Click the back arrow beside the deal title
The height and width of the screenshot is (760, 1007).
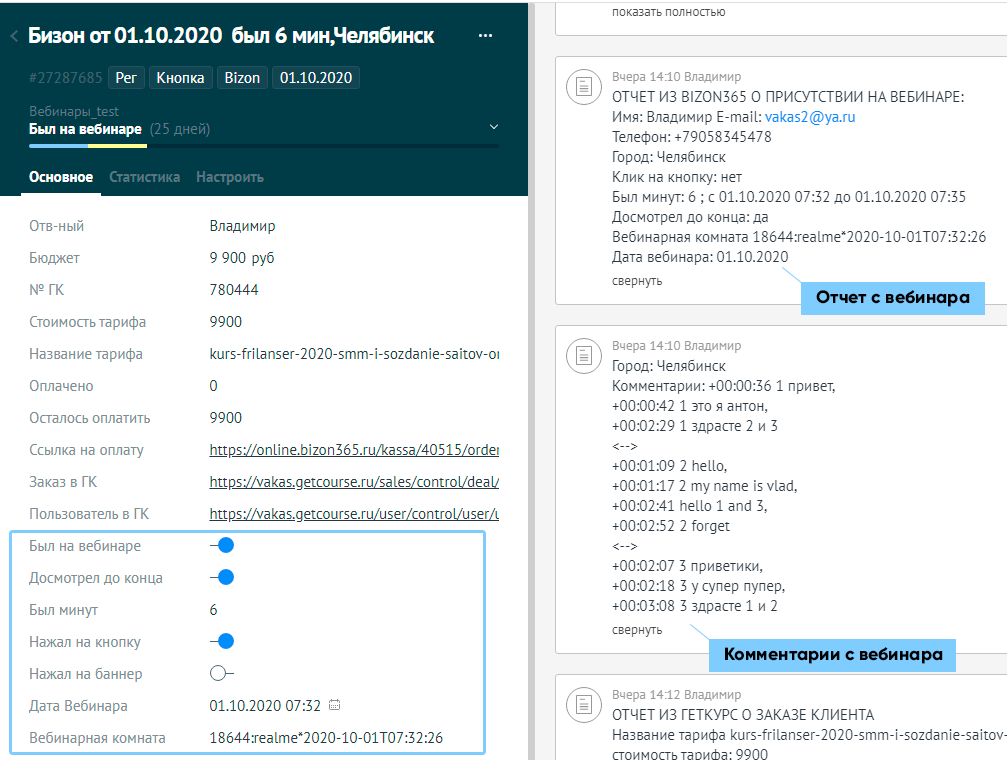14,37
